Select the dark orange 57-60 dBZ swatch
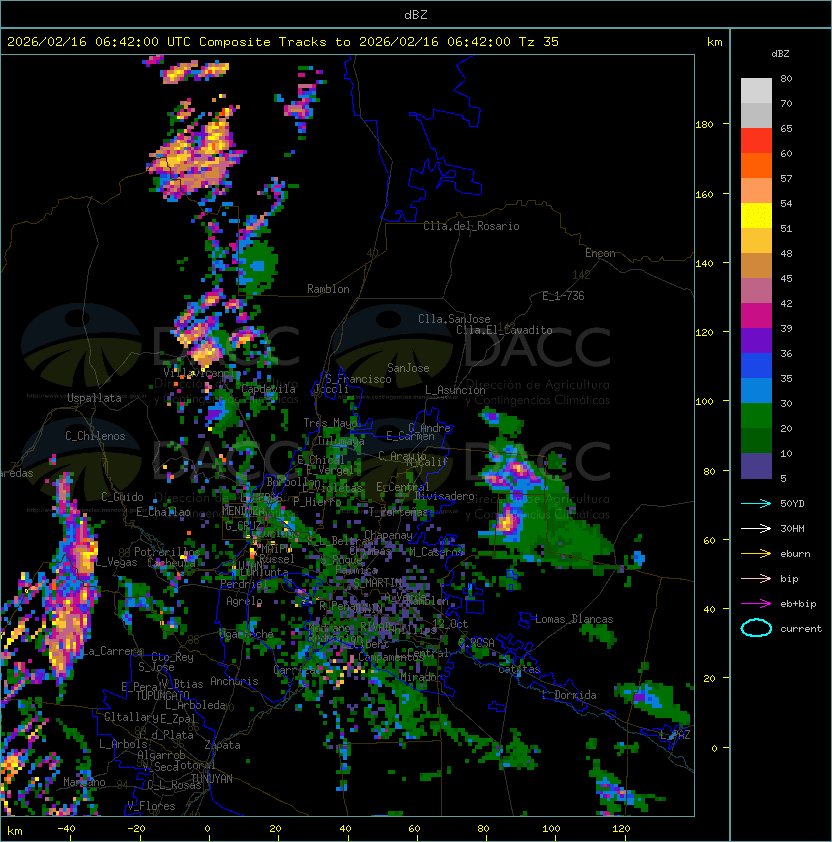 [x=756, y=166]
